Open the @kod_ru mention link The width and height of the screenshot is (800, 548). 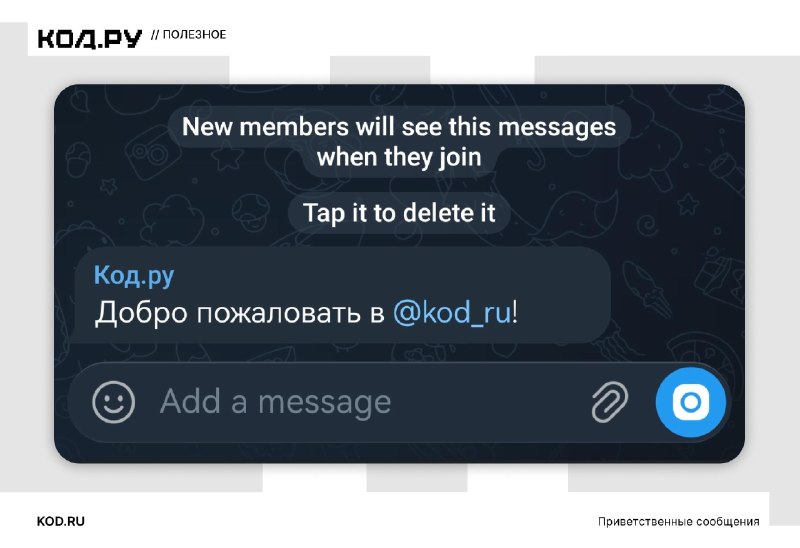(x=452, y=312)
